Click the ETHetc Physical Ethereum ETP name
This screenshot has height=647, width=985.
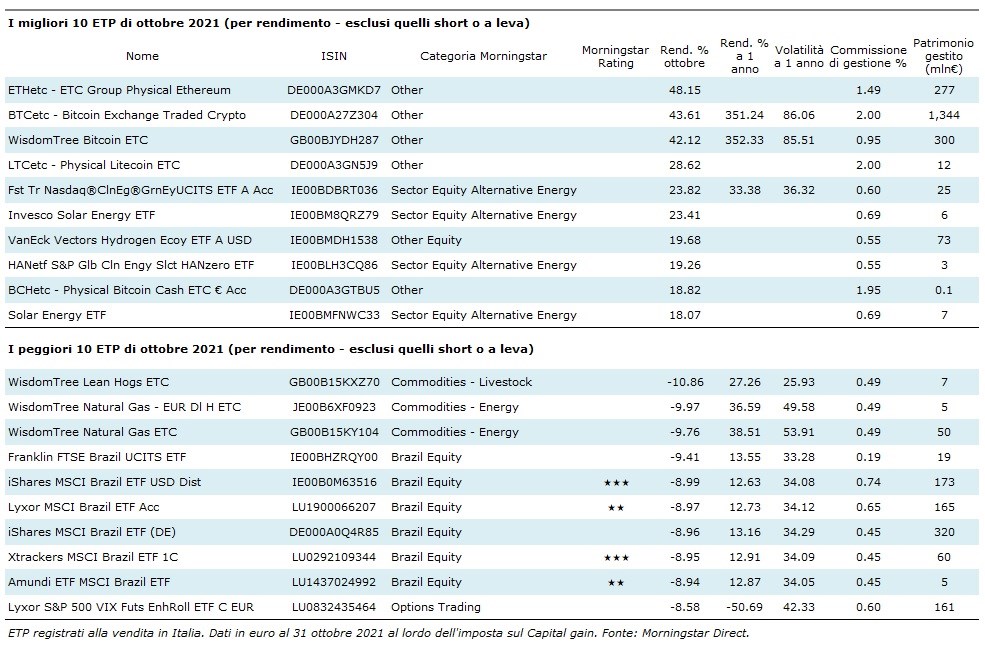[119, 90]
